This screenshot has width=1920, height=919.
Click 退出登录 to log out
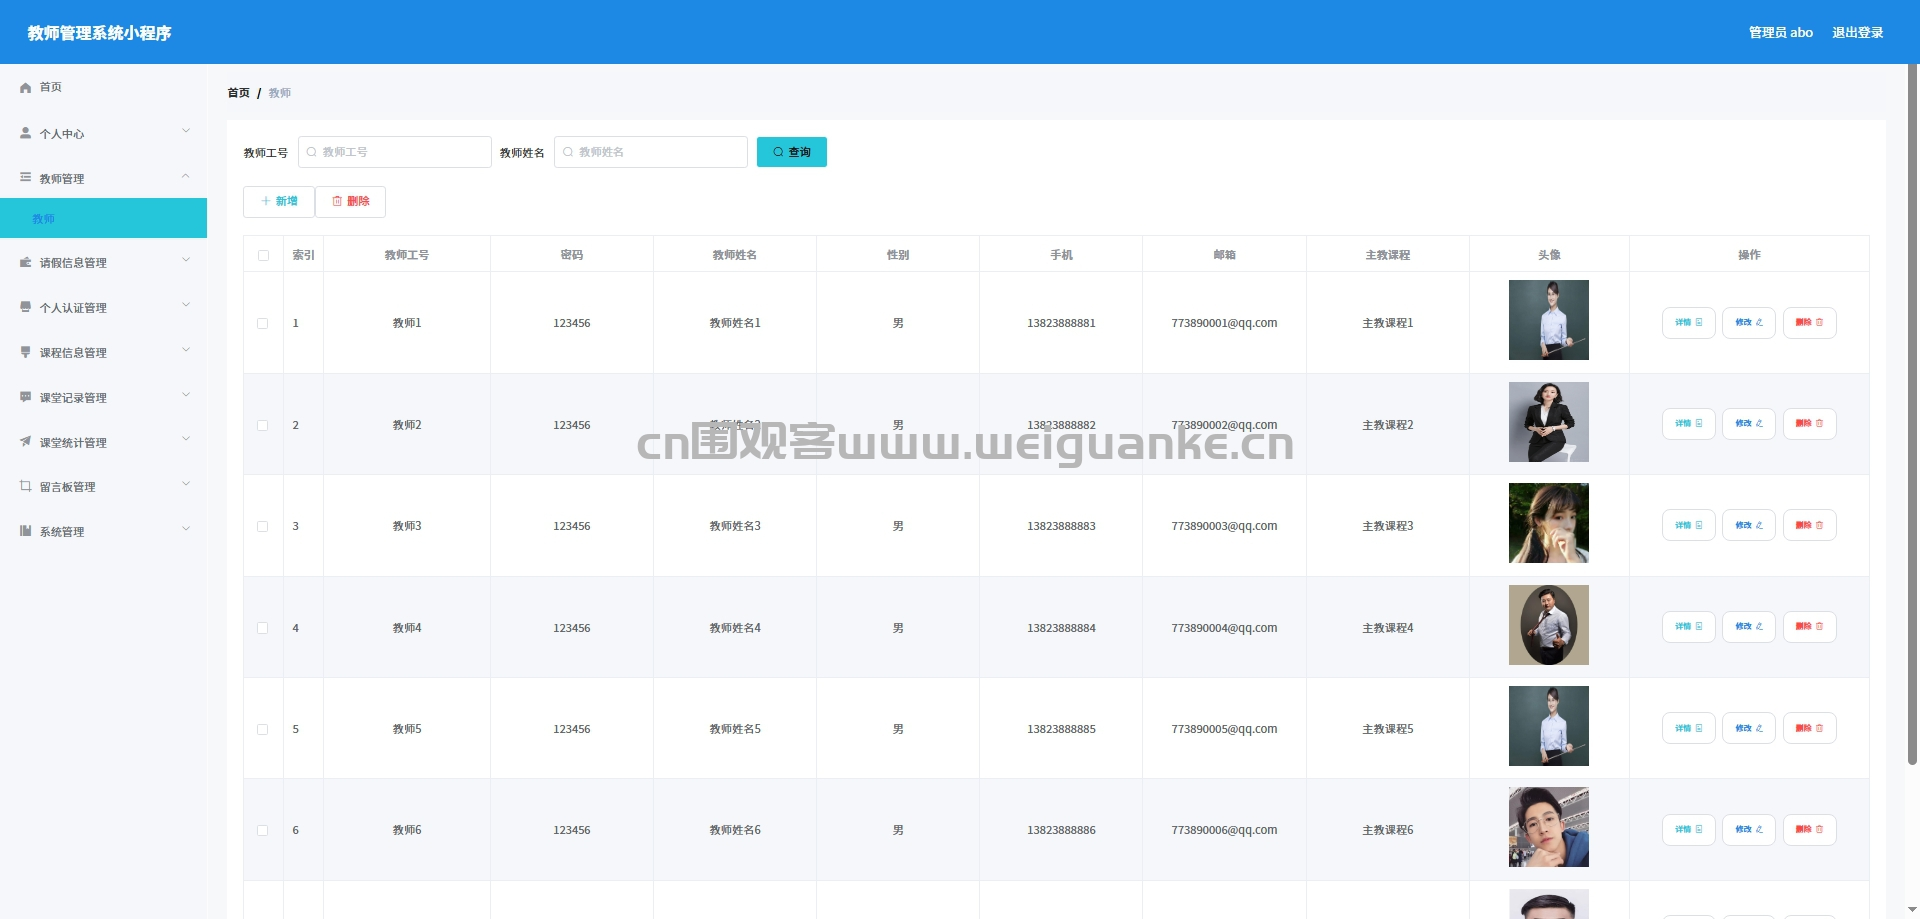(1857, 33)
